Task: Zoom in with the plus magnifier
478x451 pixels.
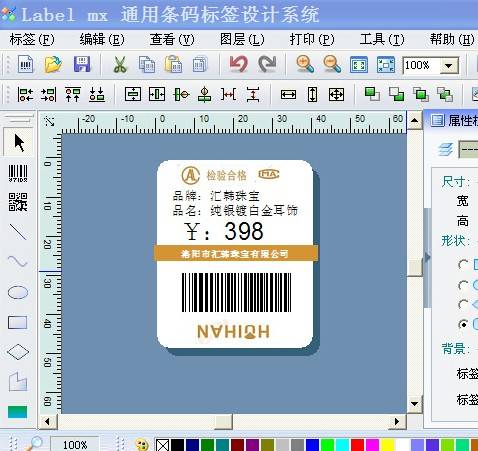Action: point(305,64)
